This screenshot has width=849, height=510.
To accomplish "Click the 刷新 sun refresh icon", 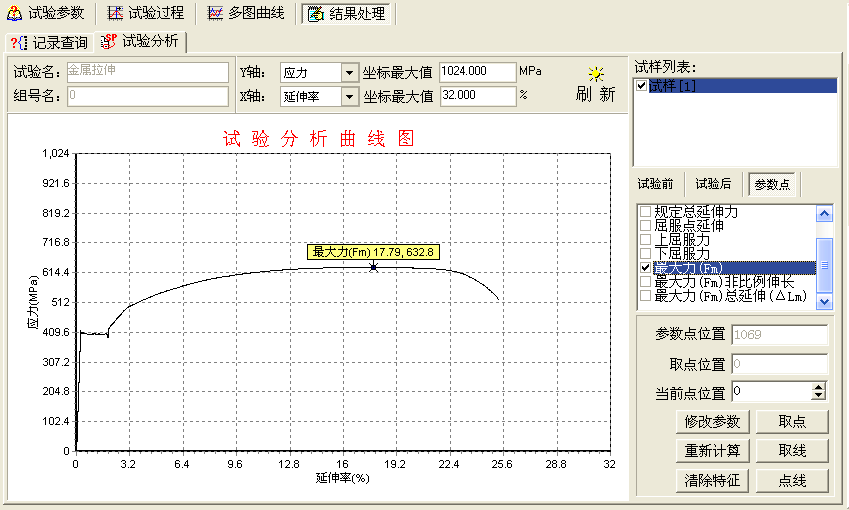I will click(597, 74).
